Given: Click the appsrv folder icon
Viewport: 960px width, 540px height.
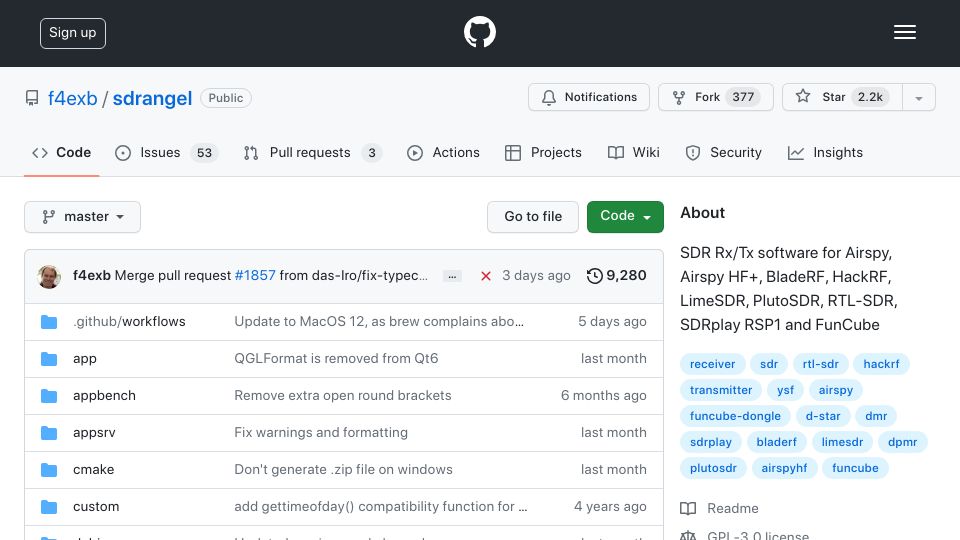Looking at the screenshot, I should [x=49, y=433].
